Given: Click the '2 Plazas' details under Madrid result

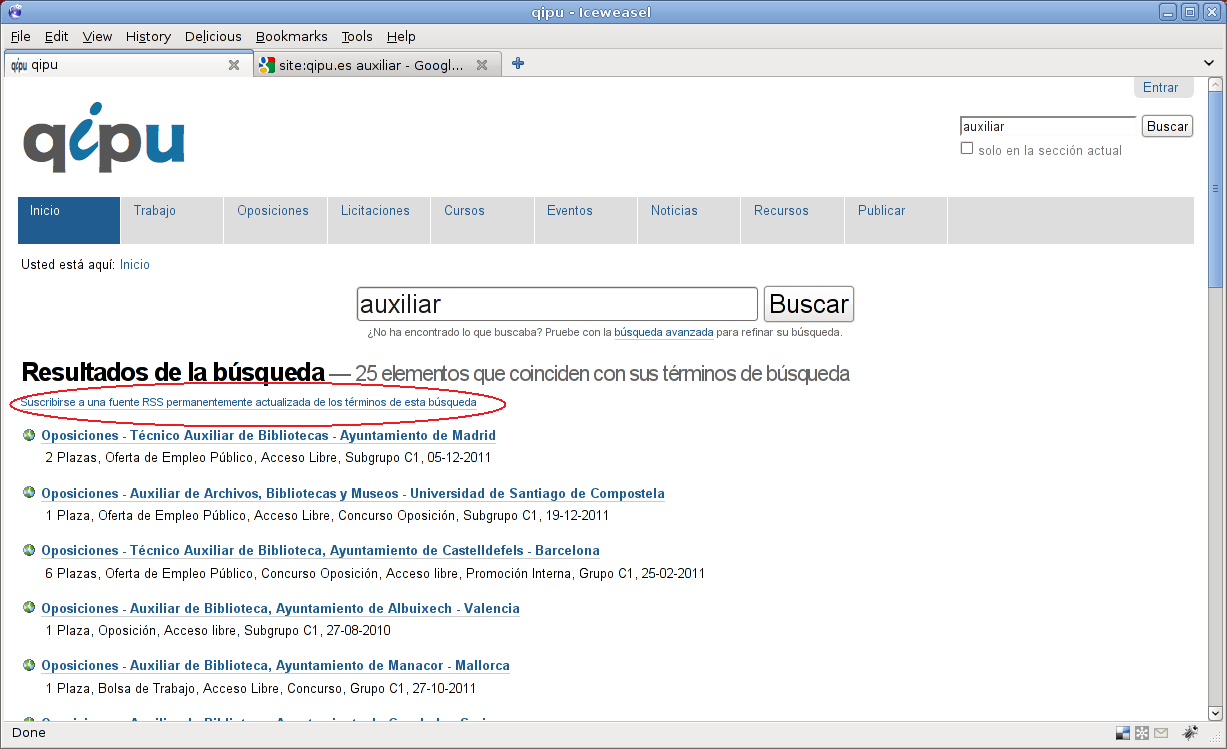Looking at the screenshot, I should (268, 458).
